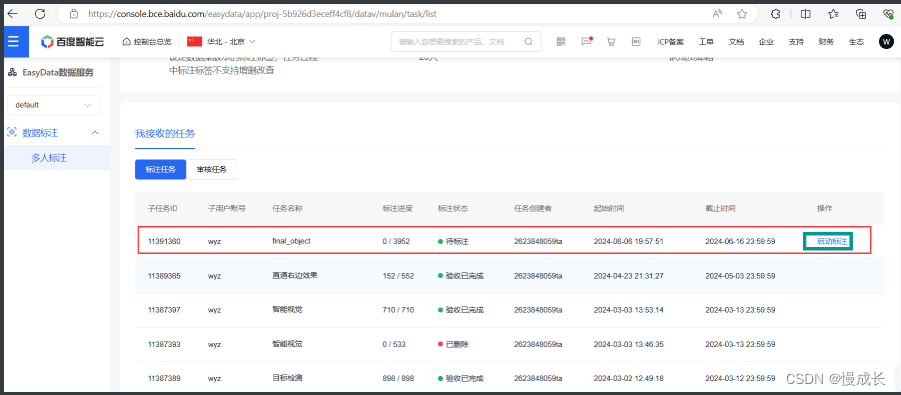The width and height of the screenshot is (901, 395).
Task: View site info via the padlock icon
Action: 73,14
